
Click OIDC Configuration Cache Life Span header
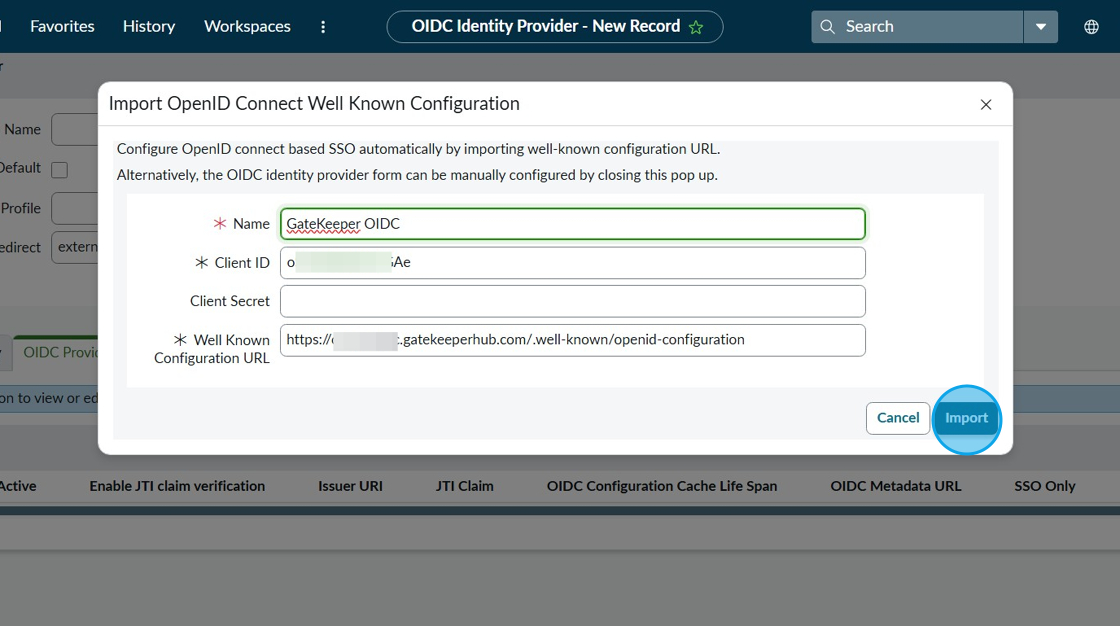click(662, 486)
